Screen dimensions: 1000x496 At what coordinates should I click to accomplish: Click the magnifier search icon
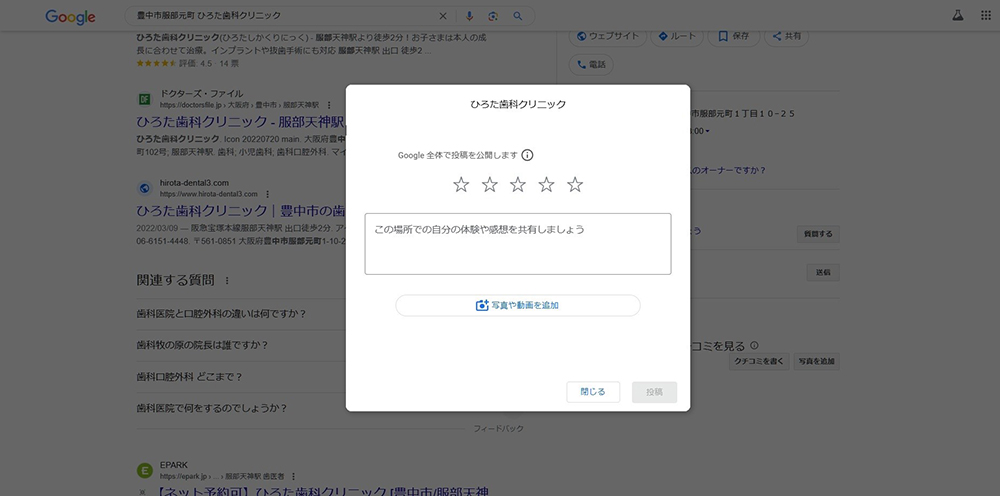point(517,17)
